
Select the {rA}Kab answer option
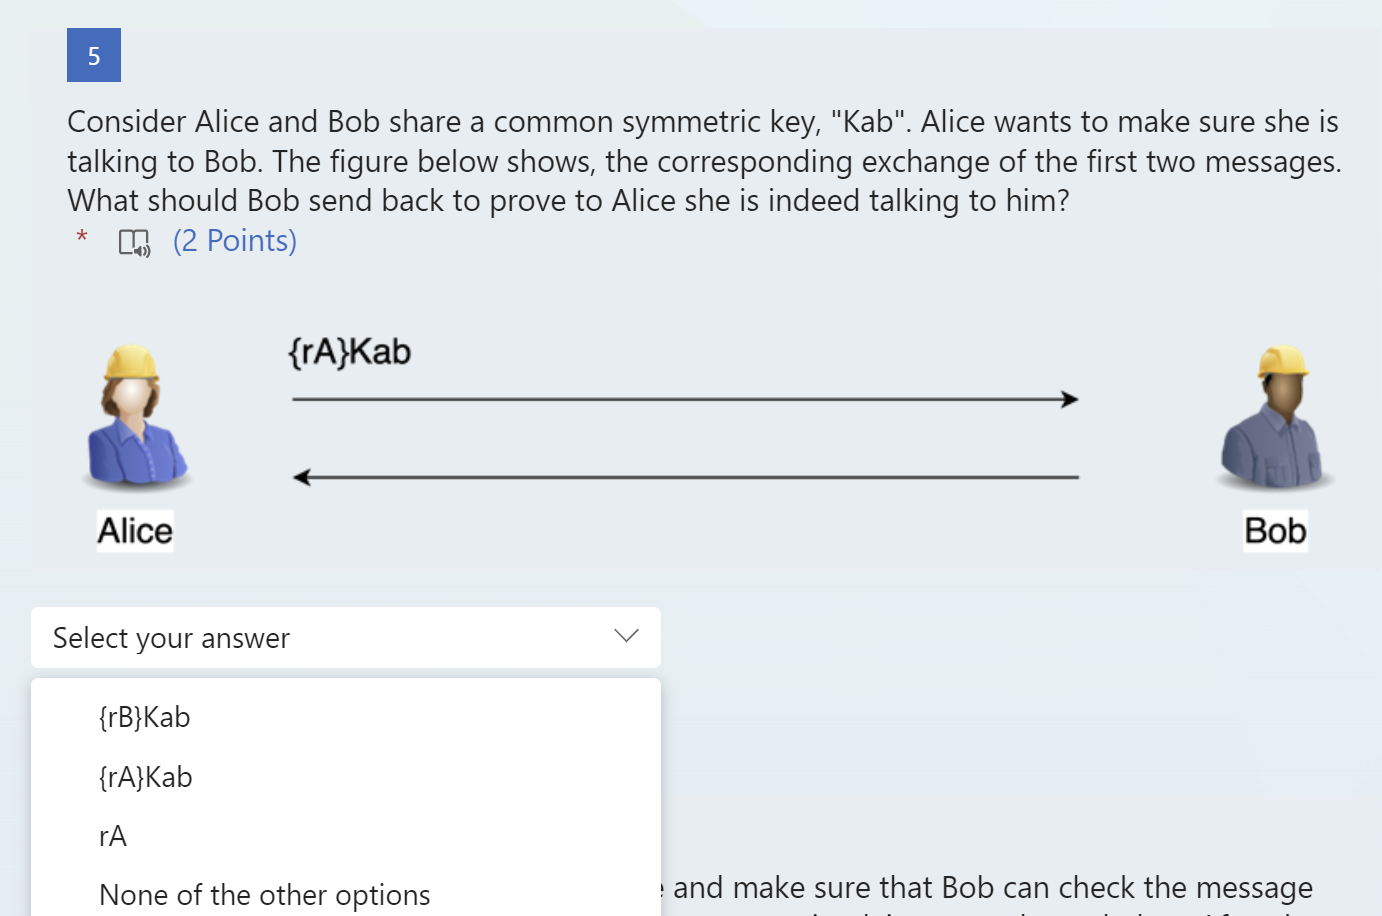coord(145,776)
